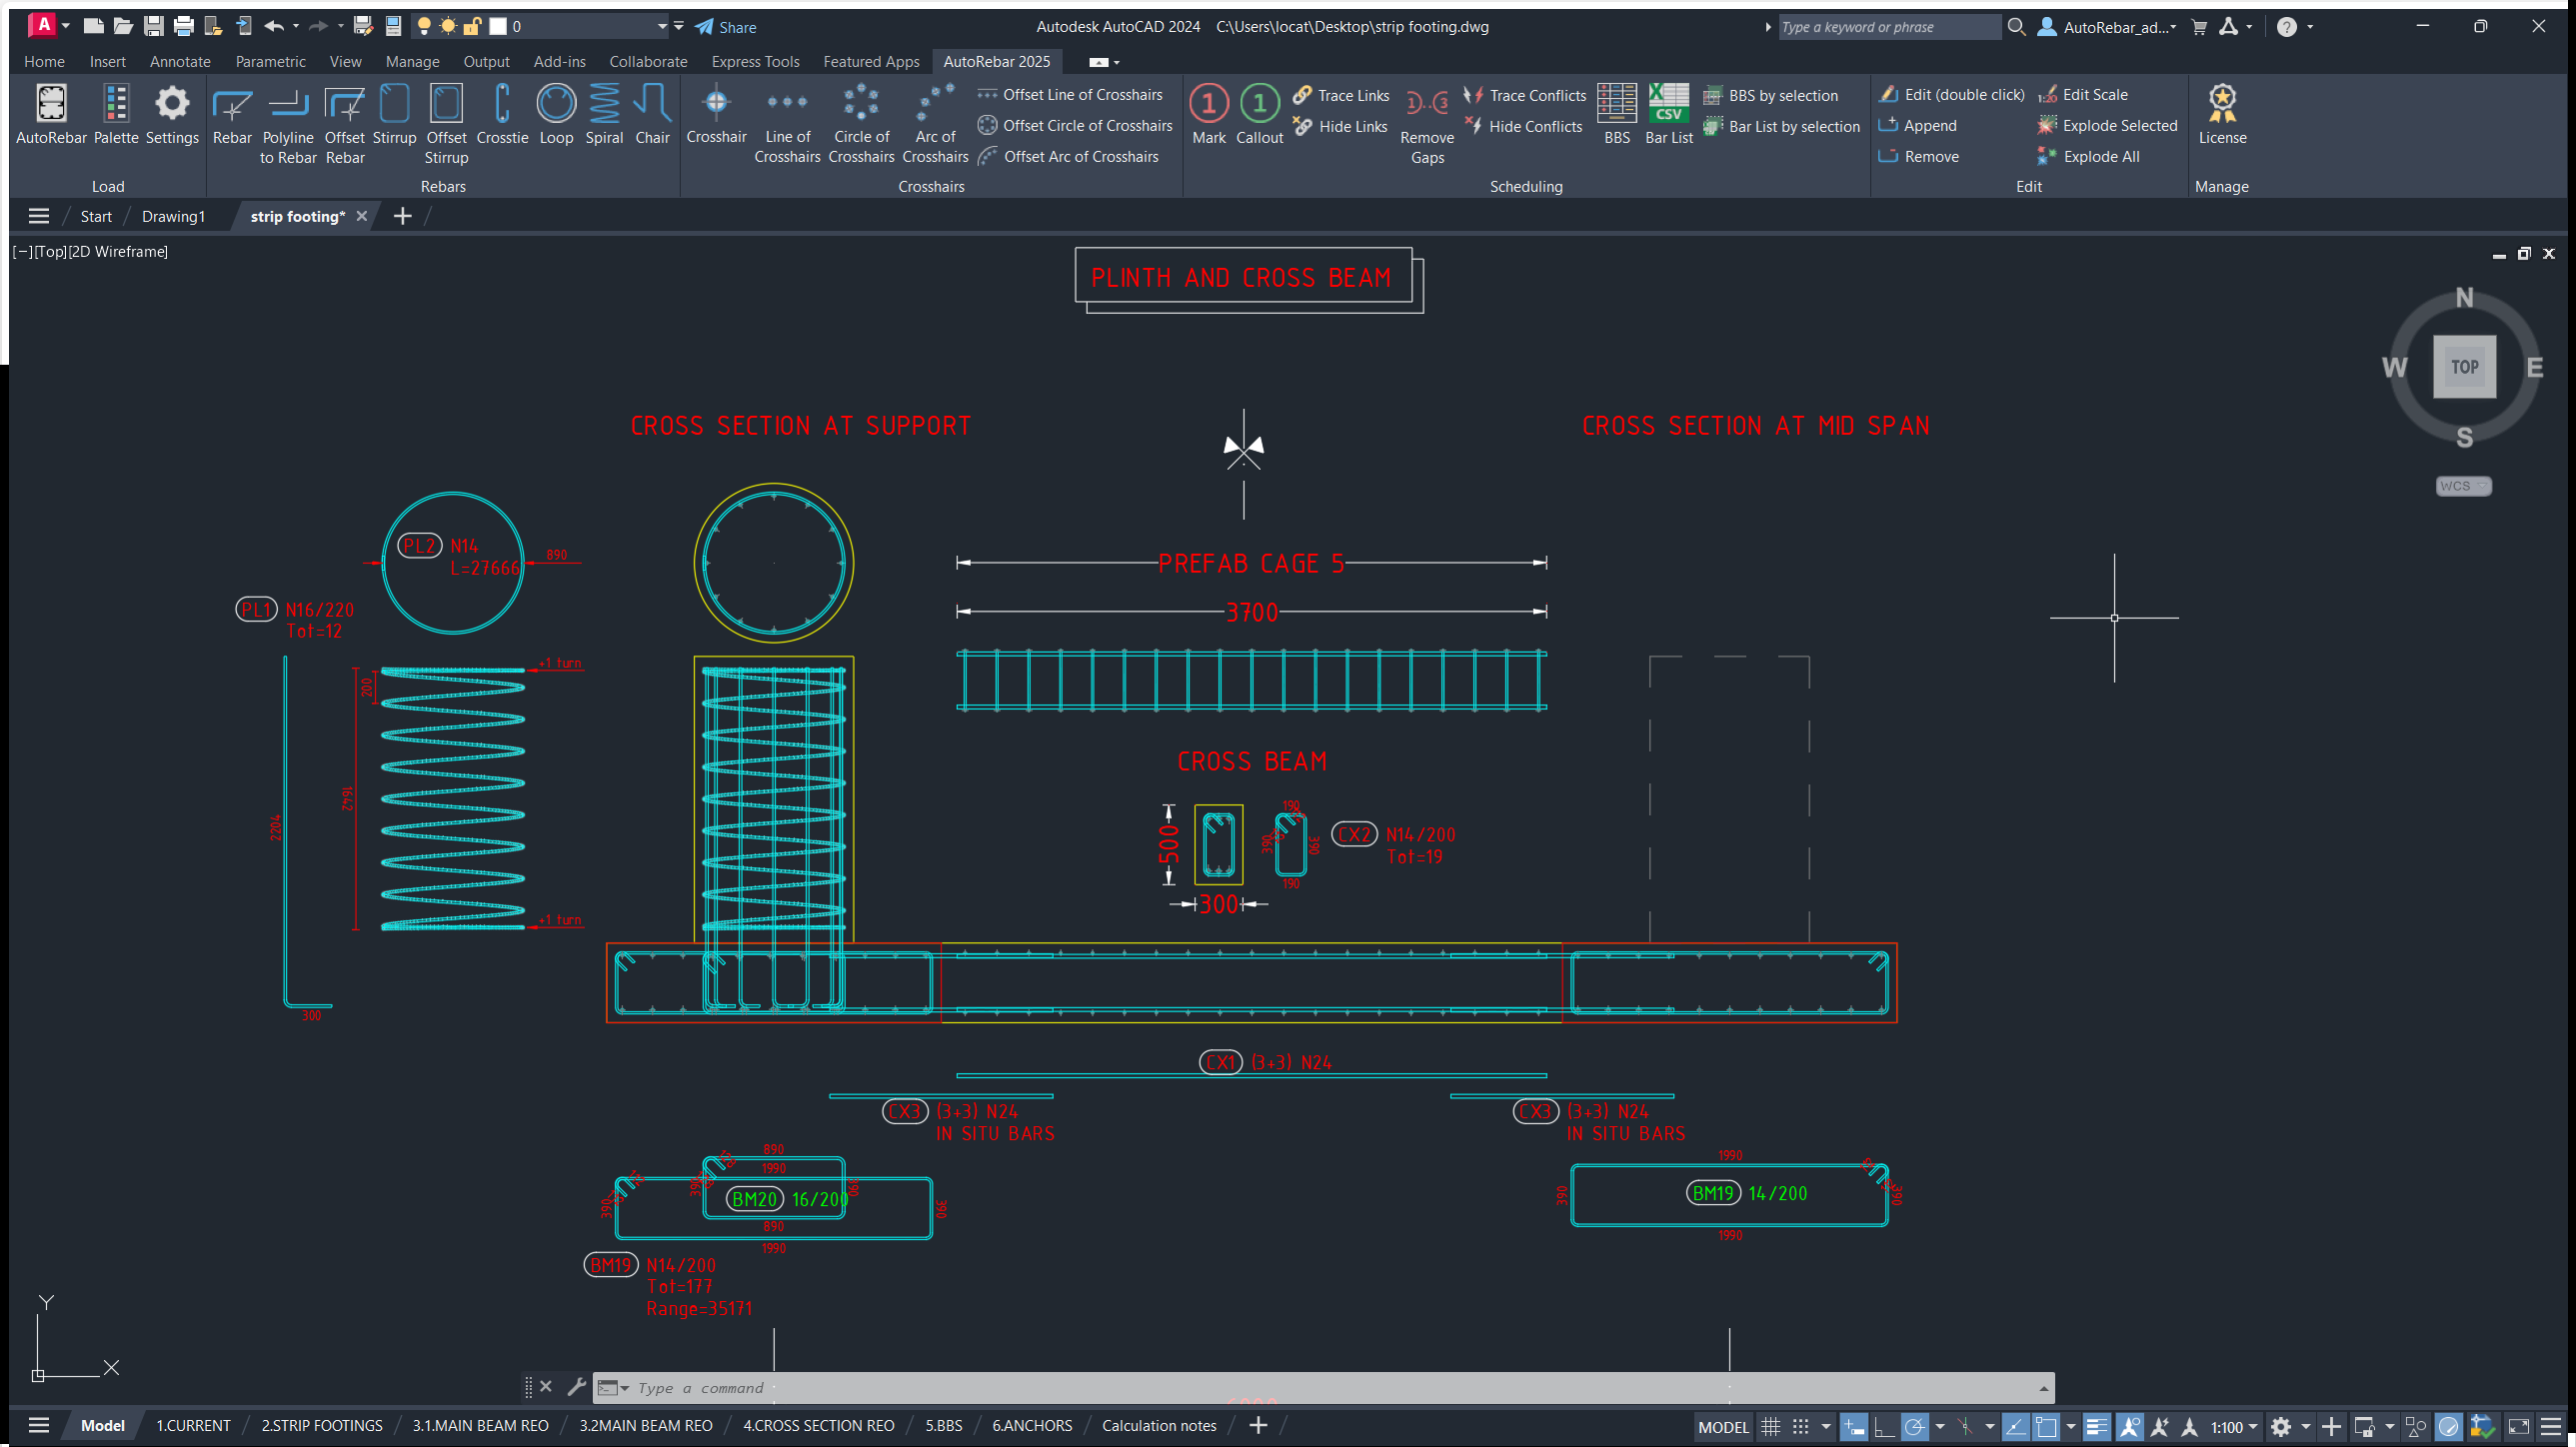Expand the layer dropdown in quick access toolbar

[x=661, y=26]
